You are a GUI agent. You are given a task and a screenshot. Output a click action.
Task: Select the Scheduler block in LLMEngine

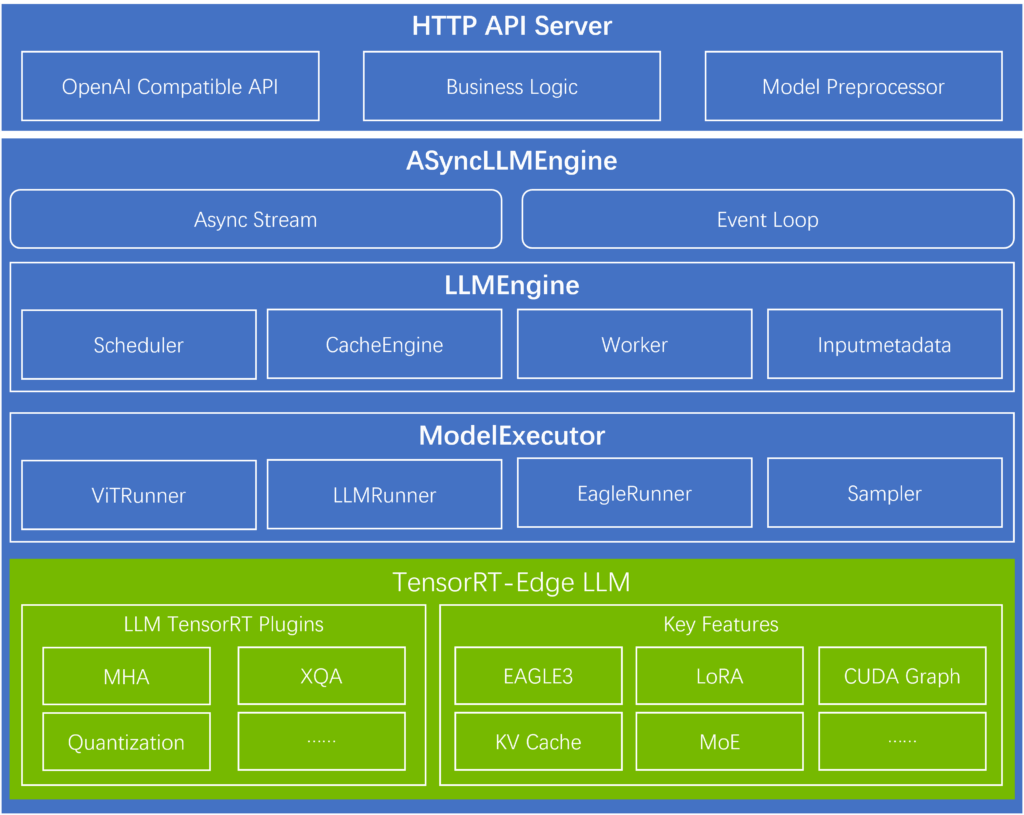(139, 345)
